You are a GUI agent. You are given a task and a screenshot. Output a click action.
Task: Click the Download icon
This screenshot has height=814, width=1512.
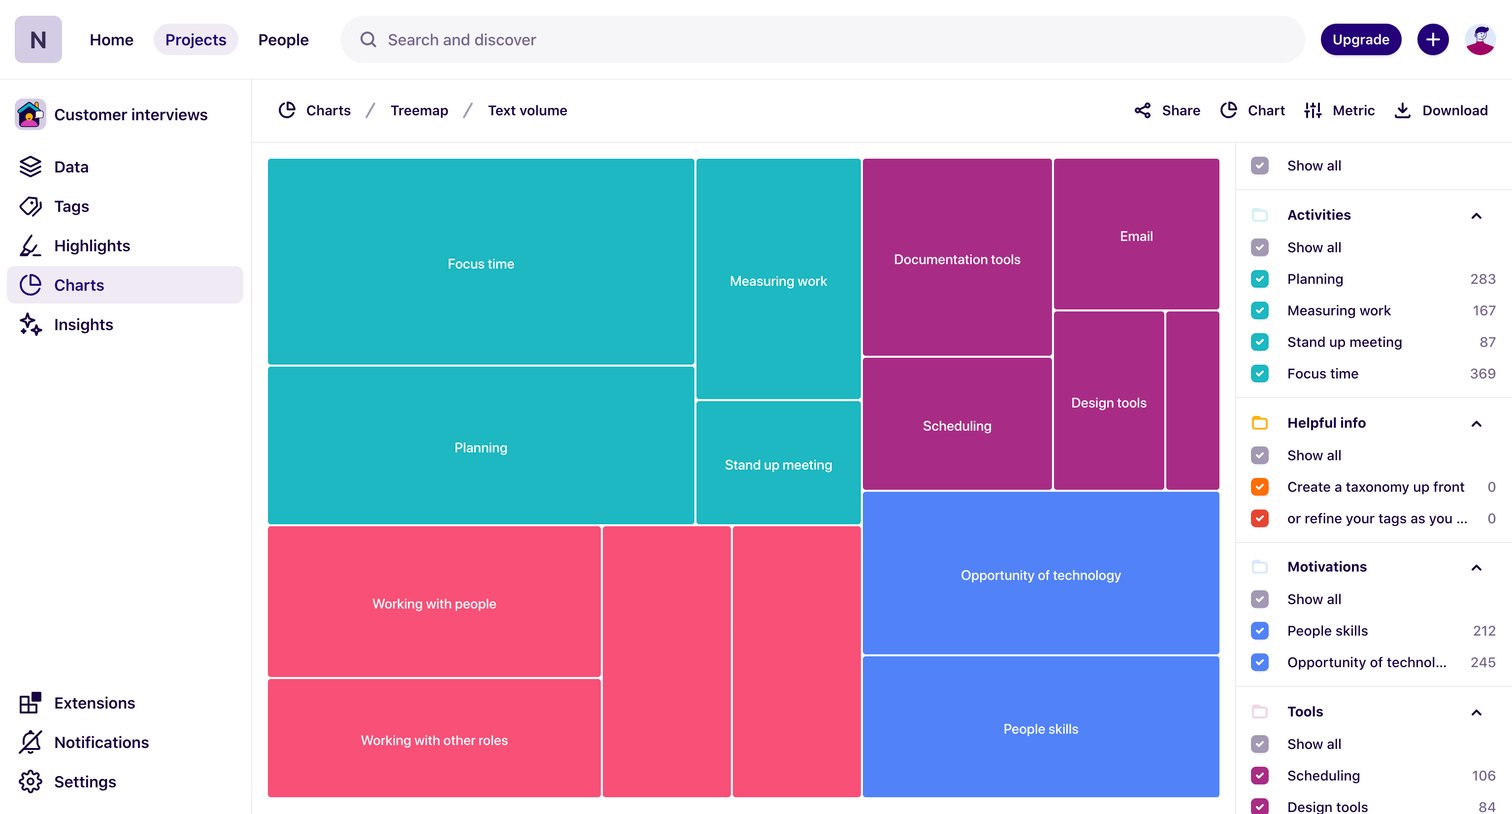click(1402, 110)
